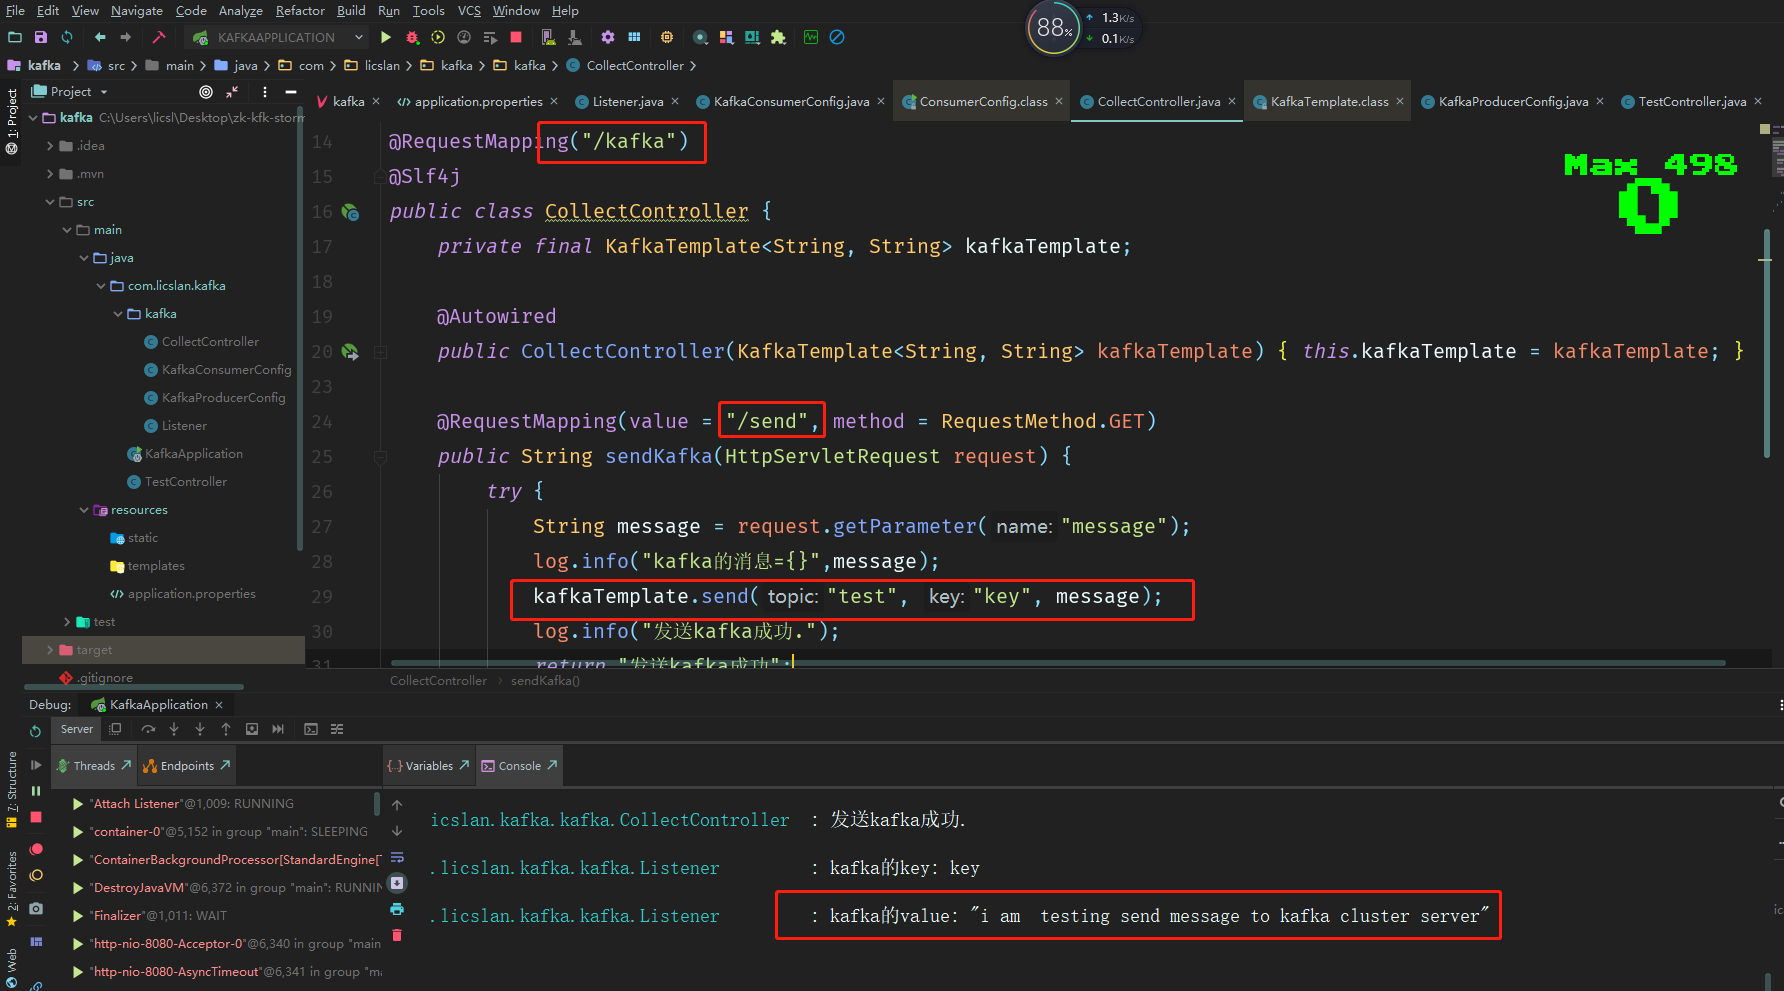Rerun KafkaApplication in Debug panel
This screenshot has width=1784, height=991.
pos(36,731)
